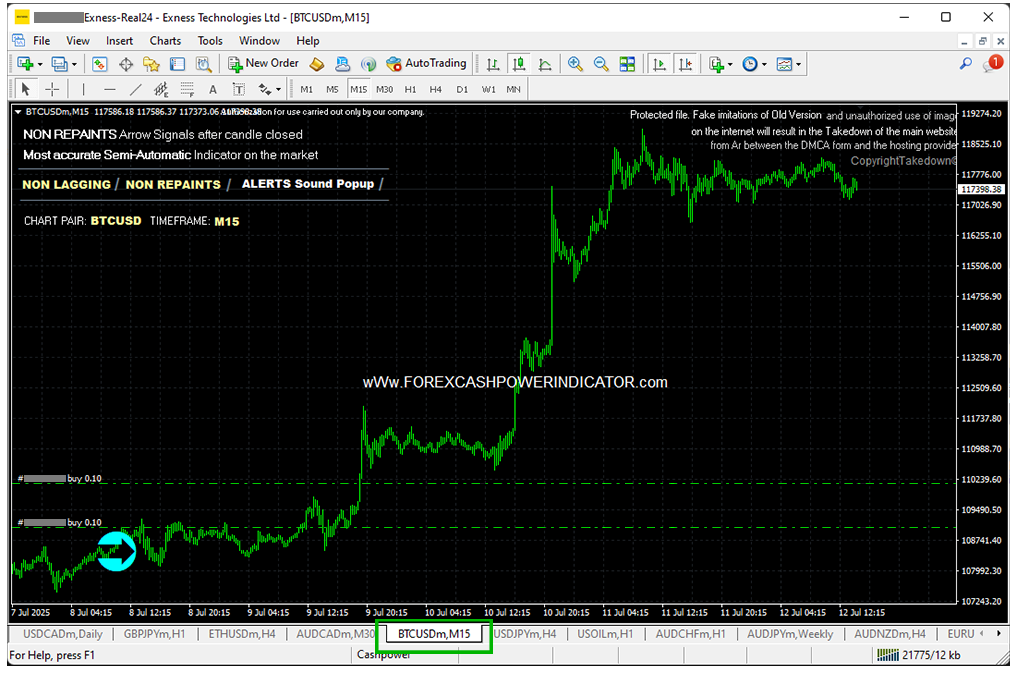Open the Navigator panel (star folder icon)
This screenshot has width=1017, height=675.
pyautogui.click(x=151, y=64)
